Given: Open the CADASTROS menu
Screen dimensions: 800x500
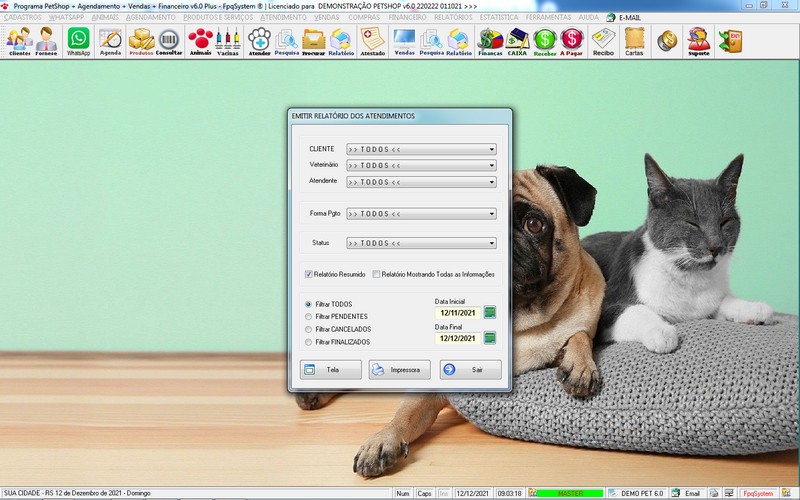Looking at the screenshot, I should (22, 17).
